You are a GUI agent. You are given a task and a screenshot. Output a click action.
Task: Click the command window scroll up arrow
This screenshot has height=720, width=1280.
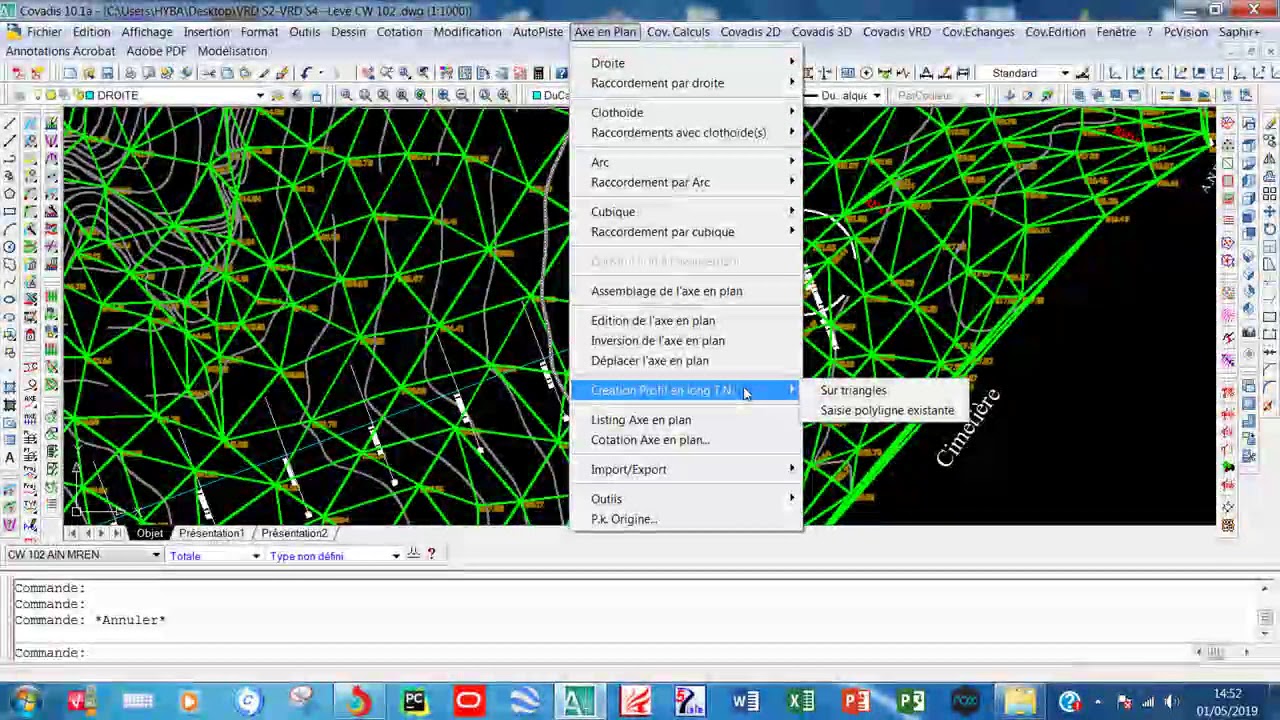click(1266, 588)
